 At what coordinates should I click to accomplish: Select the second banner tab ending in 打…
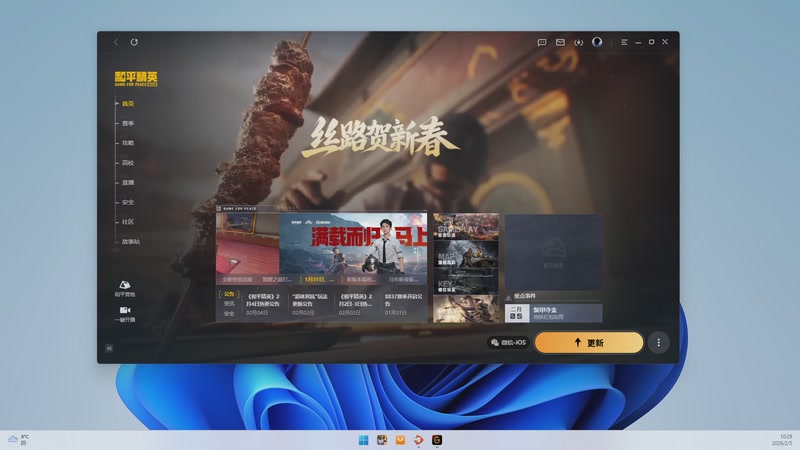tap(277, 280)
